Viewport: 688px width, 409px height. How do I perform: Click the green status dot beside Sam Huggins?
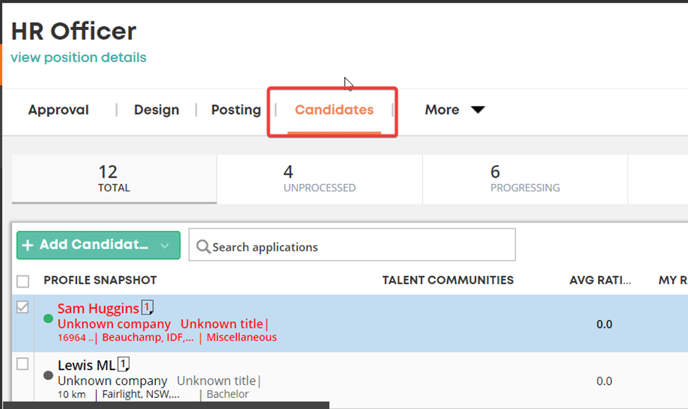coord(48,319)
